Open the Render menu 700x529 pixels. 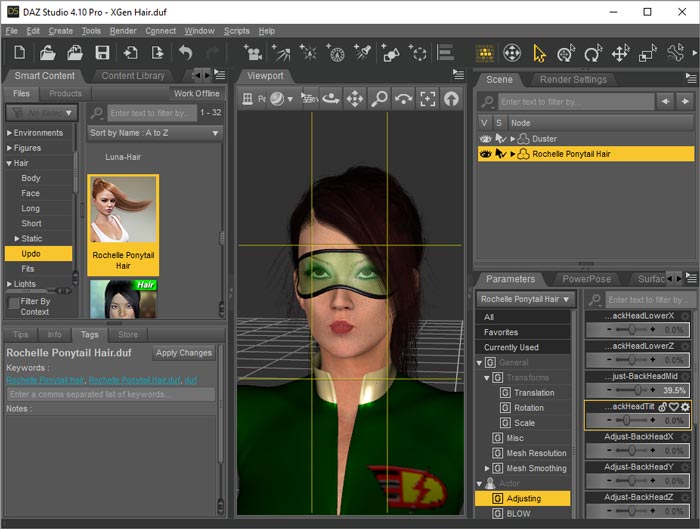(x=123, y=31)
